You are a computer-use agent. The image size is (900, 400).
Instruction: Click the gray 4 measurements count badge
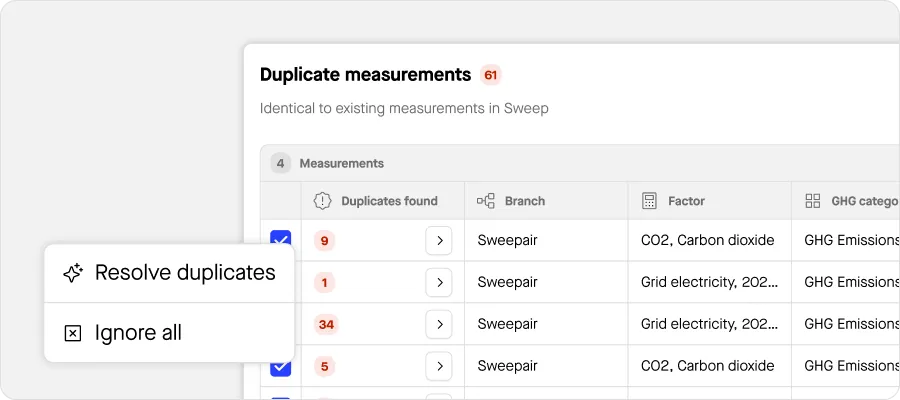280,163
